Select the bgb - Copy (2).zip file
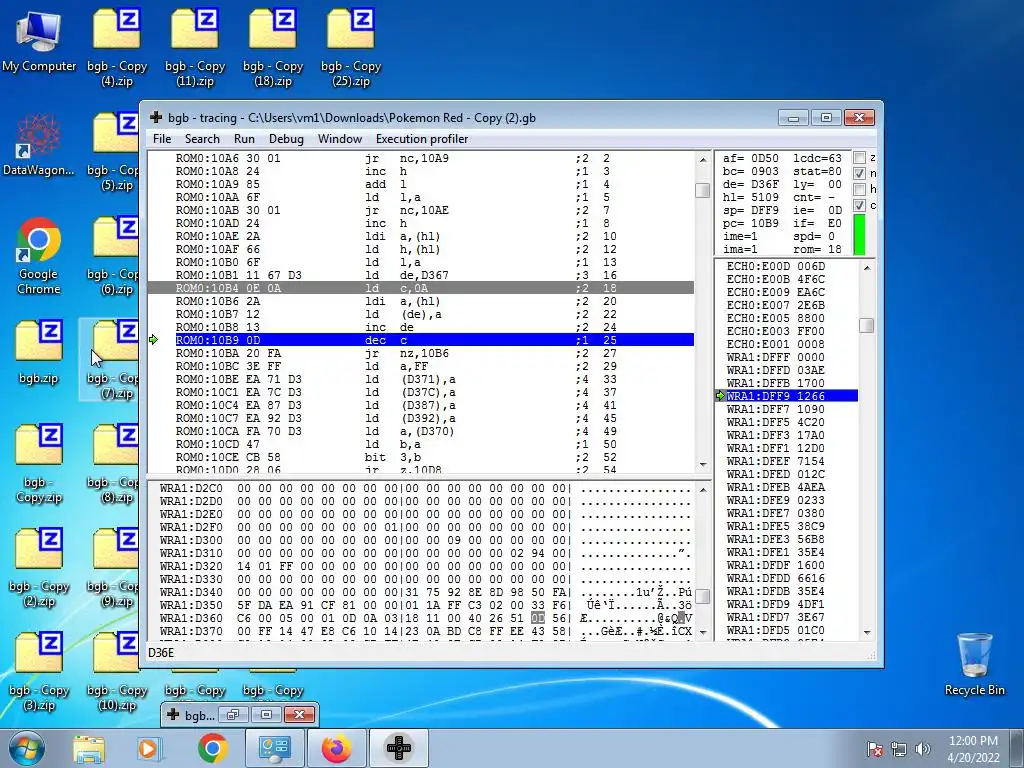This screenshot has width=1024, height=768. pos(39,568)
